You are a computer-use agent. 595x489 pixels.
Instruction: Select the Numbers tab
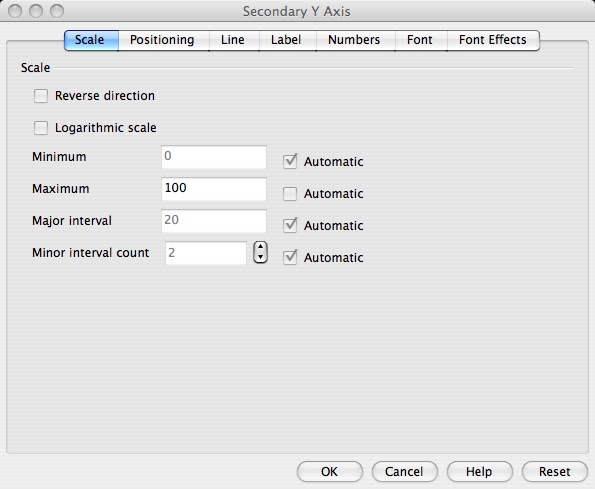tap(354, 40)
